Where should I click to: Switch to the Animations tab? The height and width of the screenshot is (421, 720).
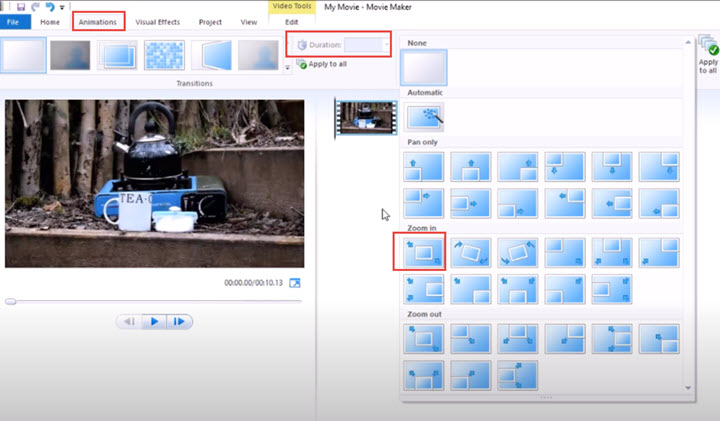97,22
